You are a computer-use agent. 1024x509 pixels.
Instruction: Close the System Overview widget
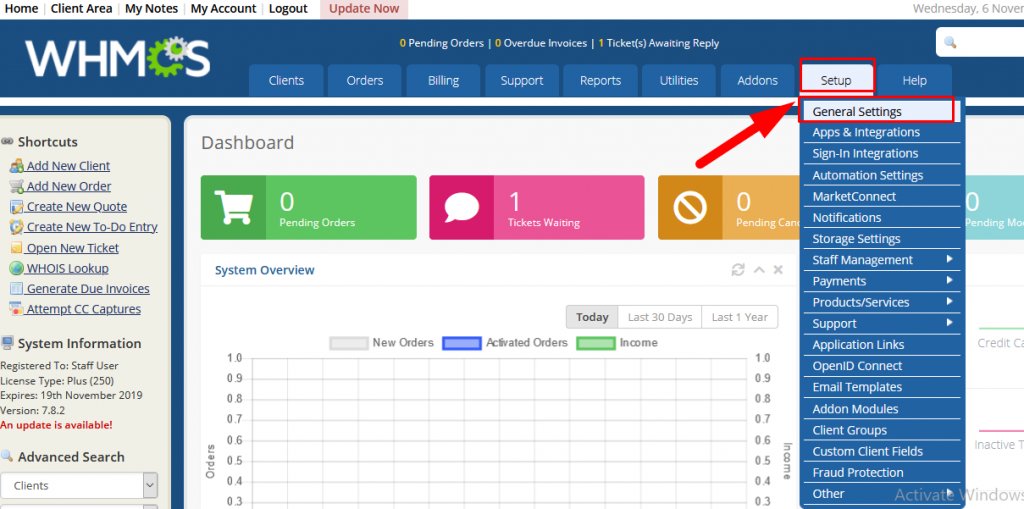tap(778, 270)
